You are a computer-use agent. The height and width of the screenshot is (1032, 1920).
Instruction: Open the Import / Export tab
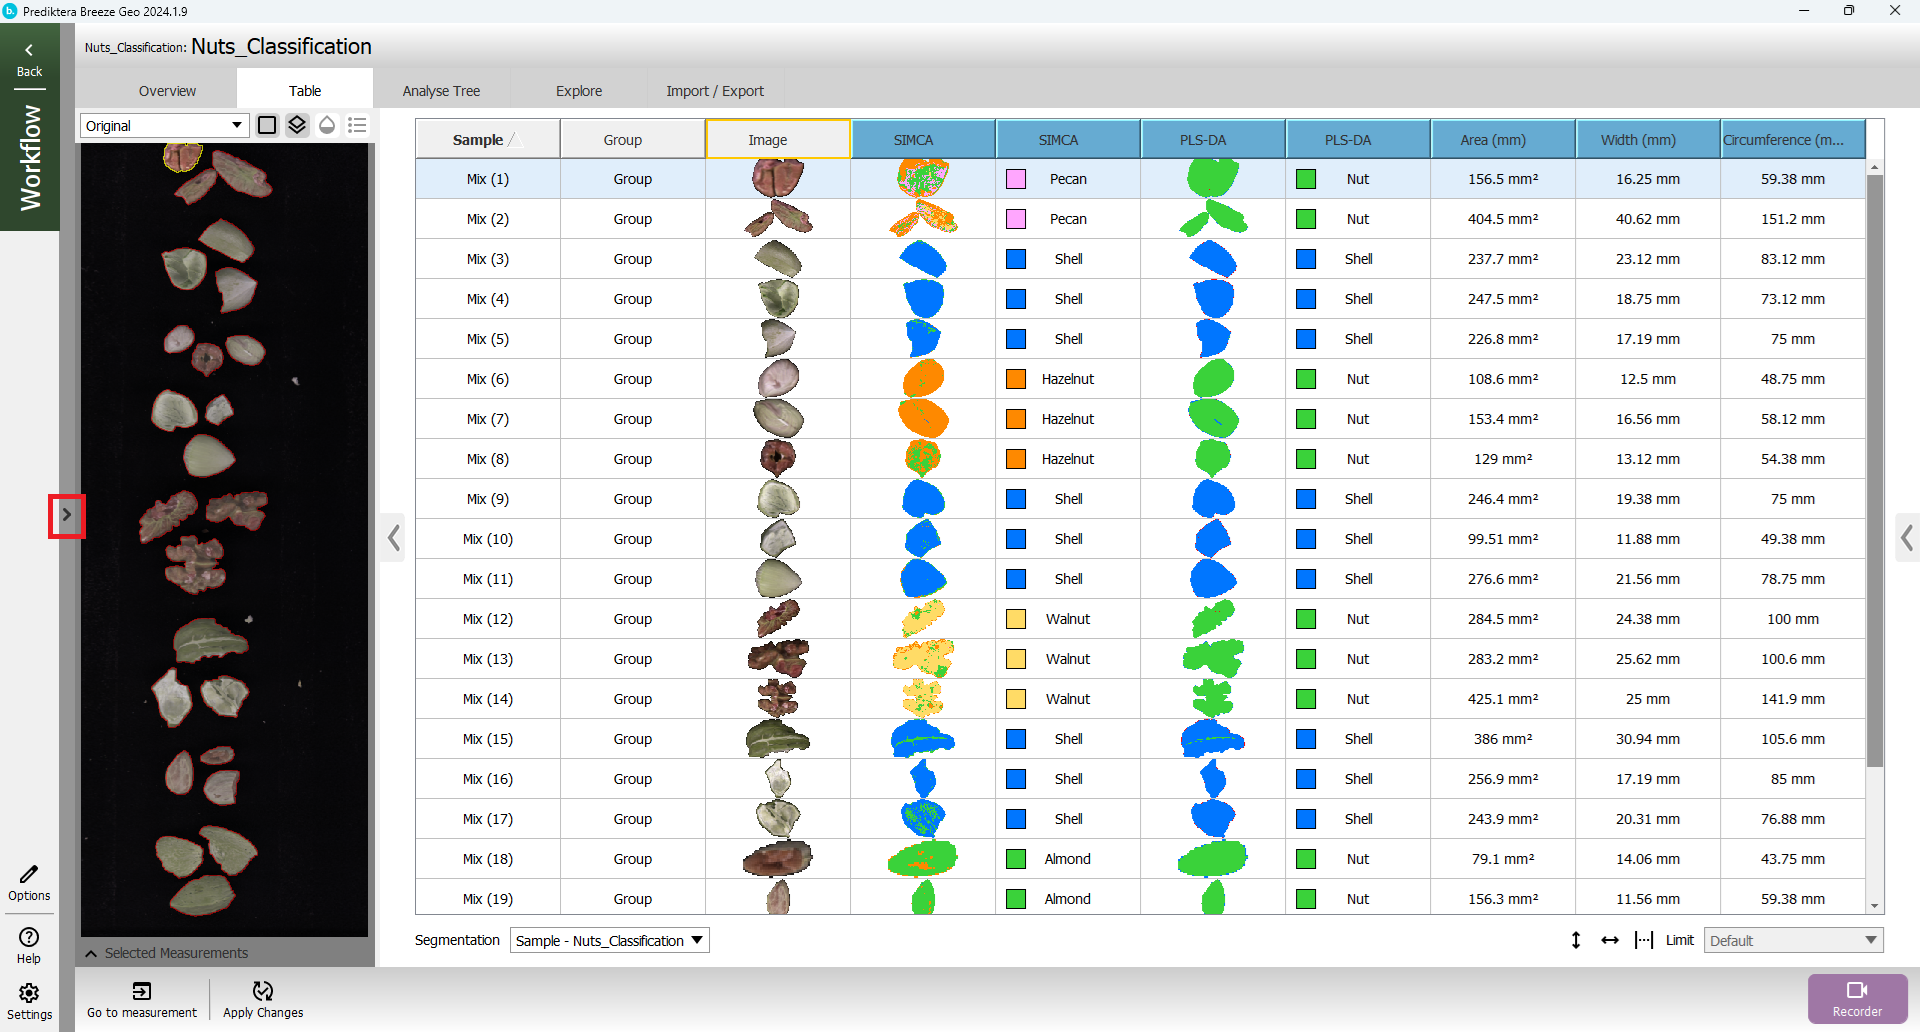(714, 91)
